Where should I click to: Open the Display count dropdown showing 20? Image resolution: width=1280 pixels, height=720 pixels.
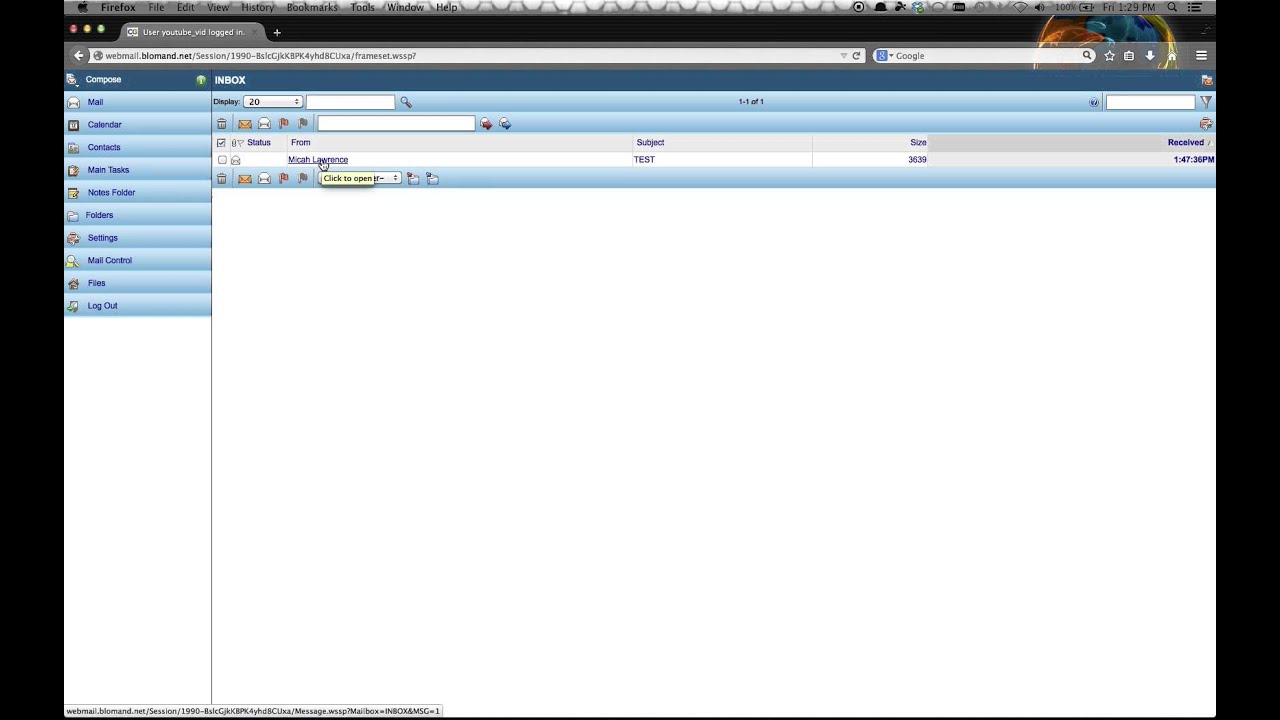(272, 102)
